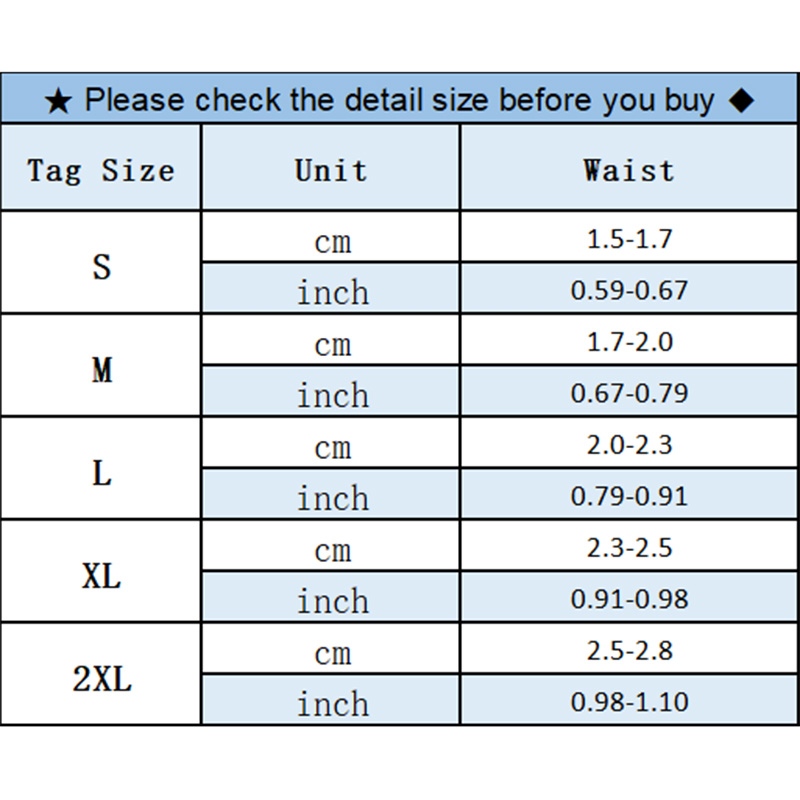Click the 'Please check the detail size' banner text
This screenshot has height=800, width=800.
point(399,100)
